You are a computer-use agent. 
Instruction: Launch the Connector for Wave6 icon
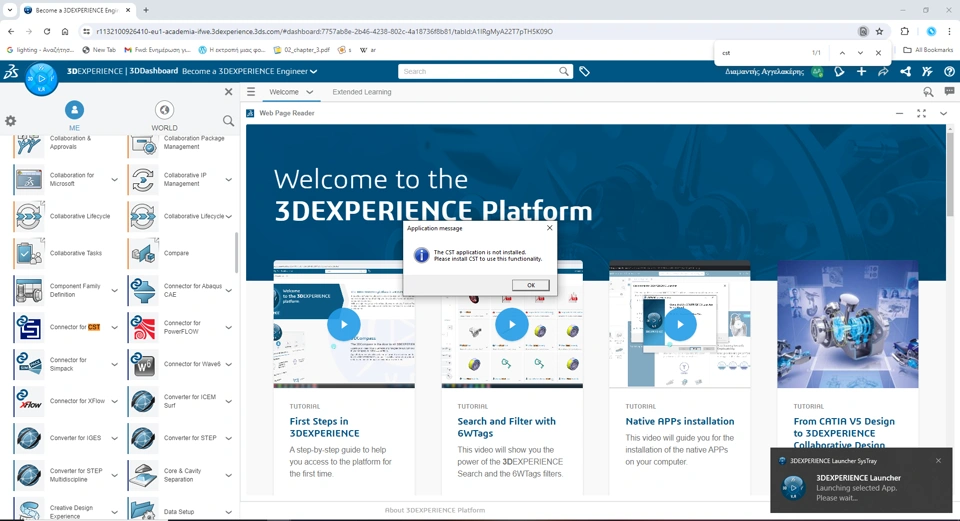coord(143,364)
